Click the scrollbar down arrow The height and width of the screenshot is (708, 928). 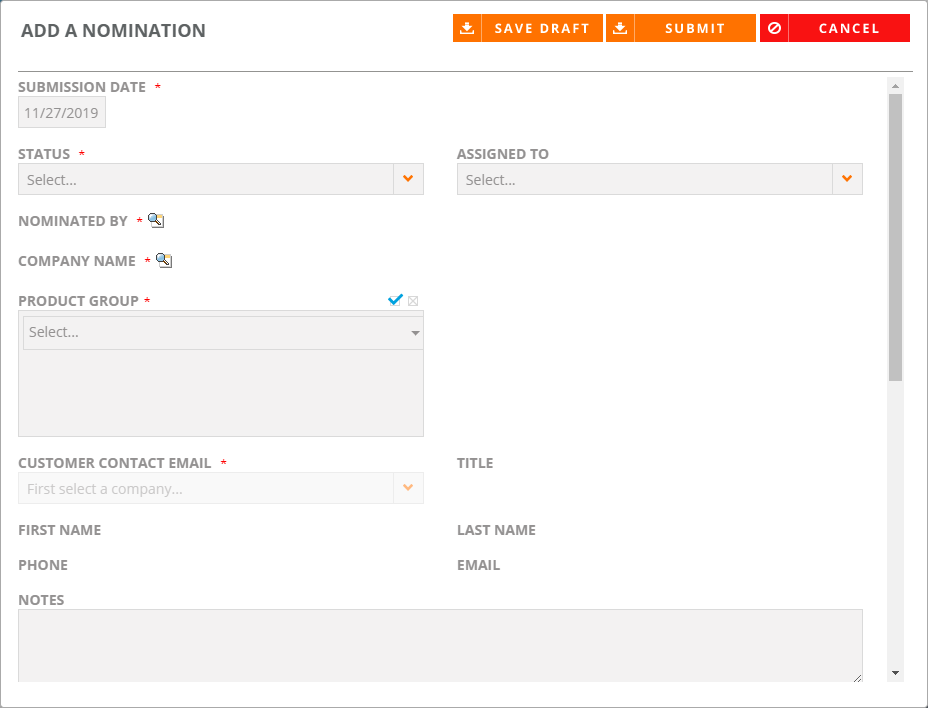click(x=895, y=673)
